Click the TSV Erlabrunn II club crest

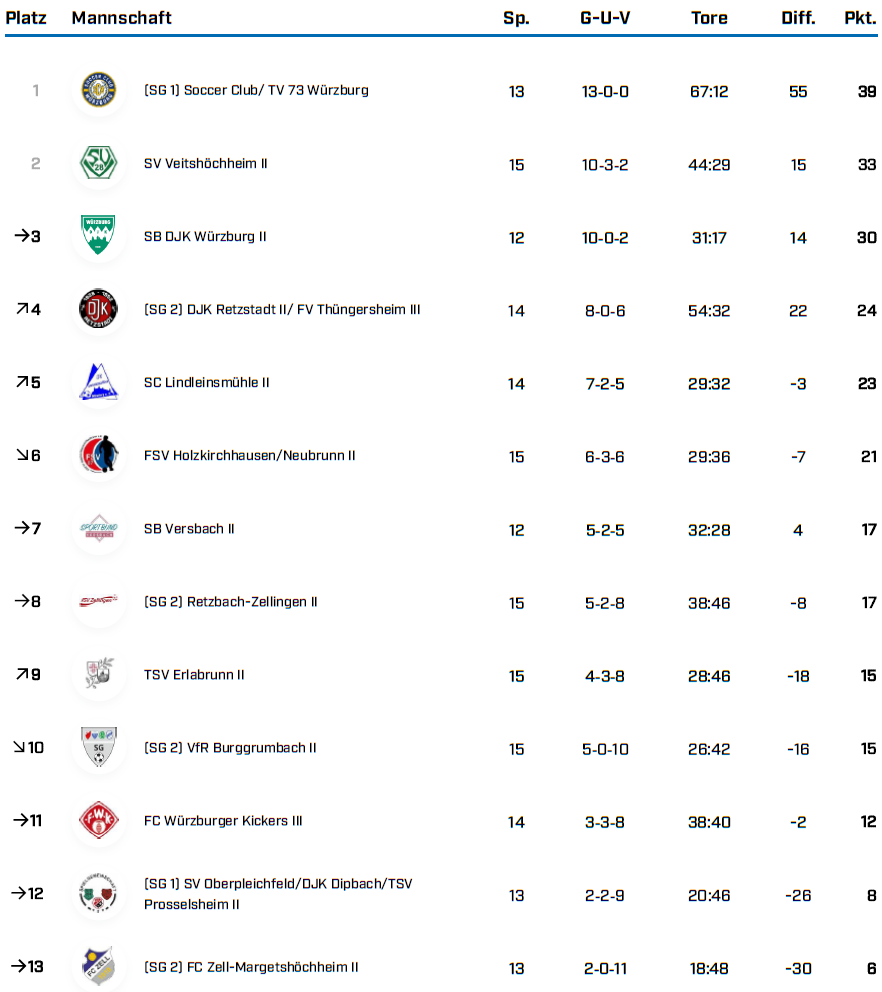[x=99, y=675]
